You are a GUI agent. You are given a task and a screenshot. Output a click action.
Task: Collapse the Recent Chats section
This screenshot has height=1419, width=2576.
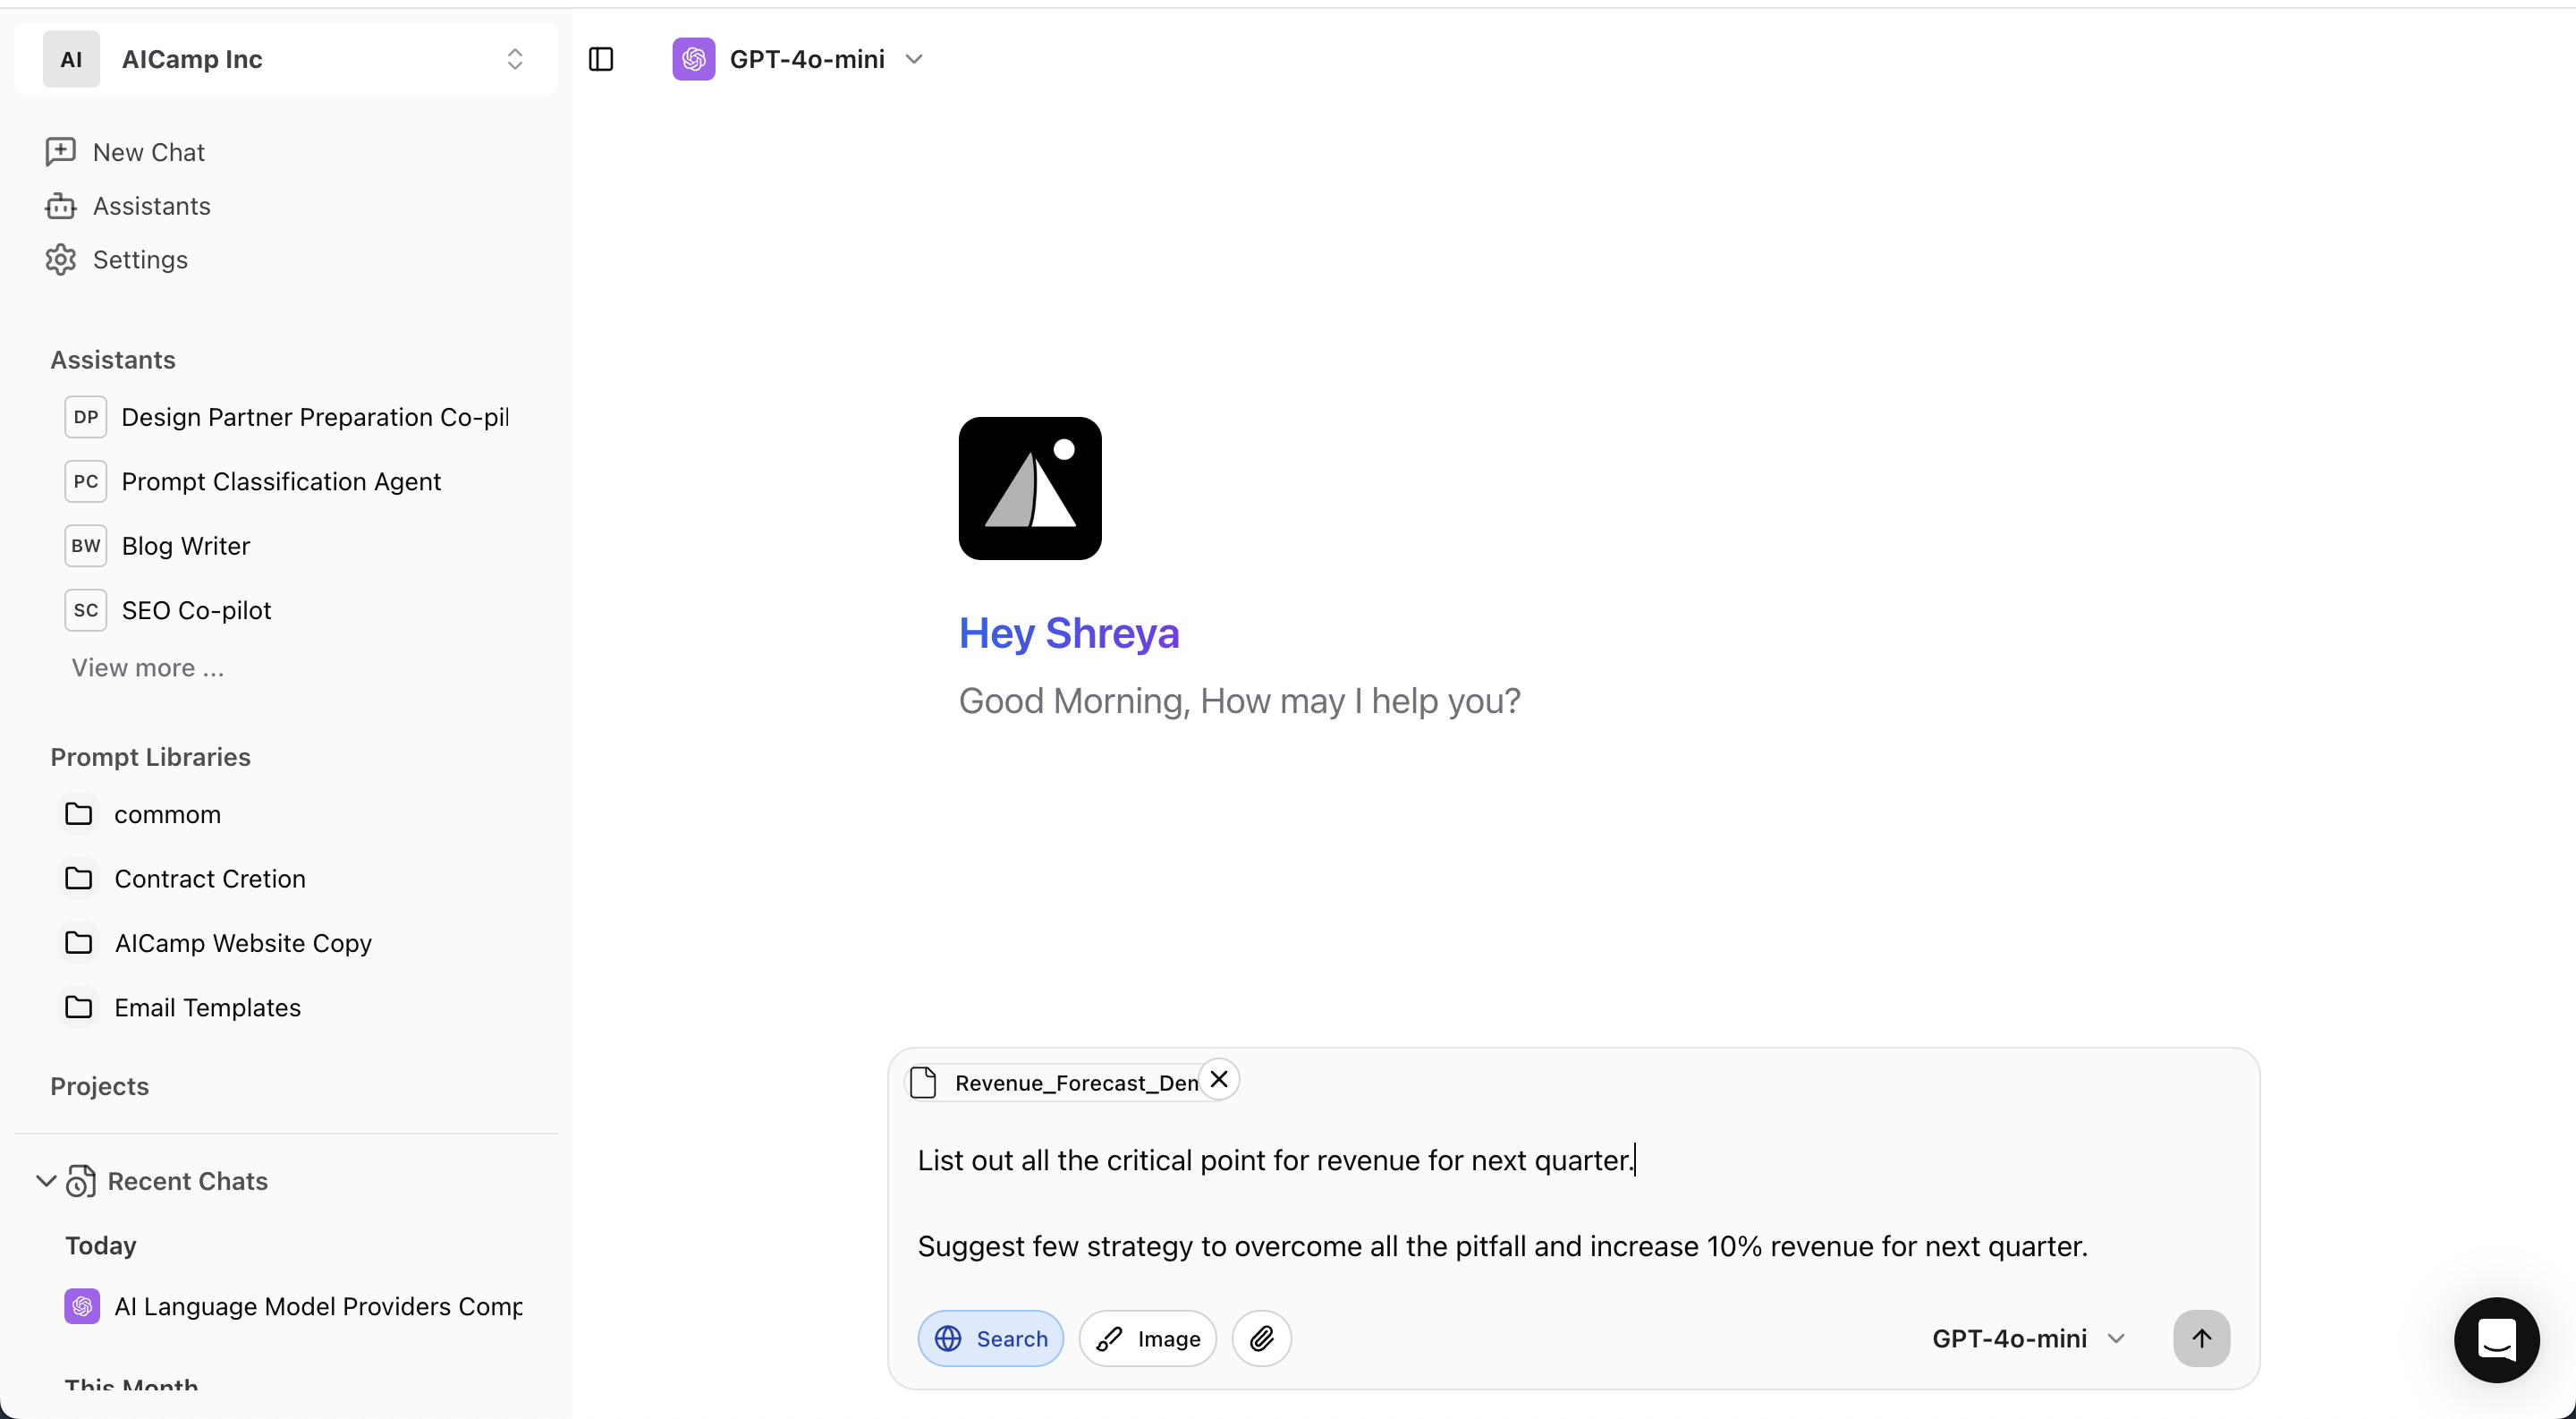pos(46,1181)
